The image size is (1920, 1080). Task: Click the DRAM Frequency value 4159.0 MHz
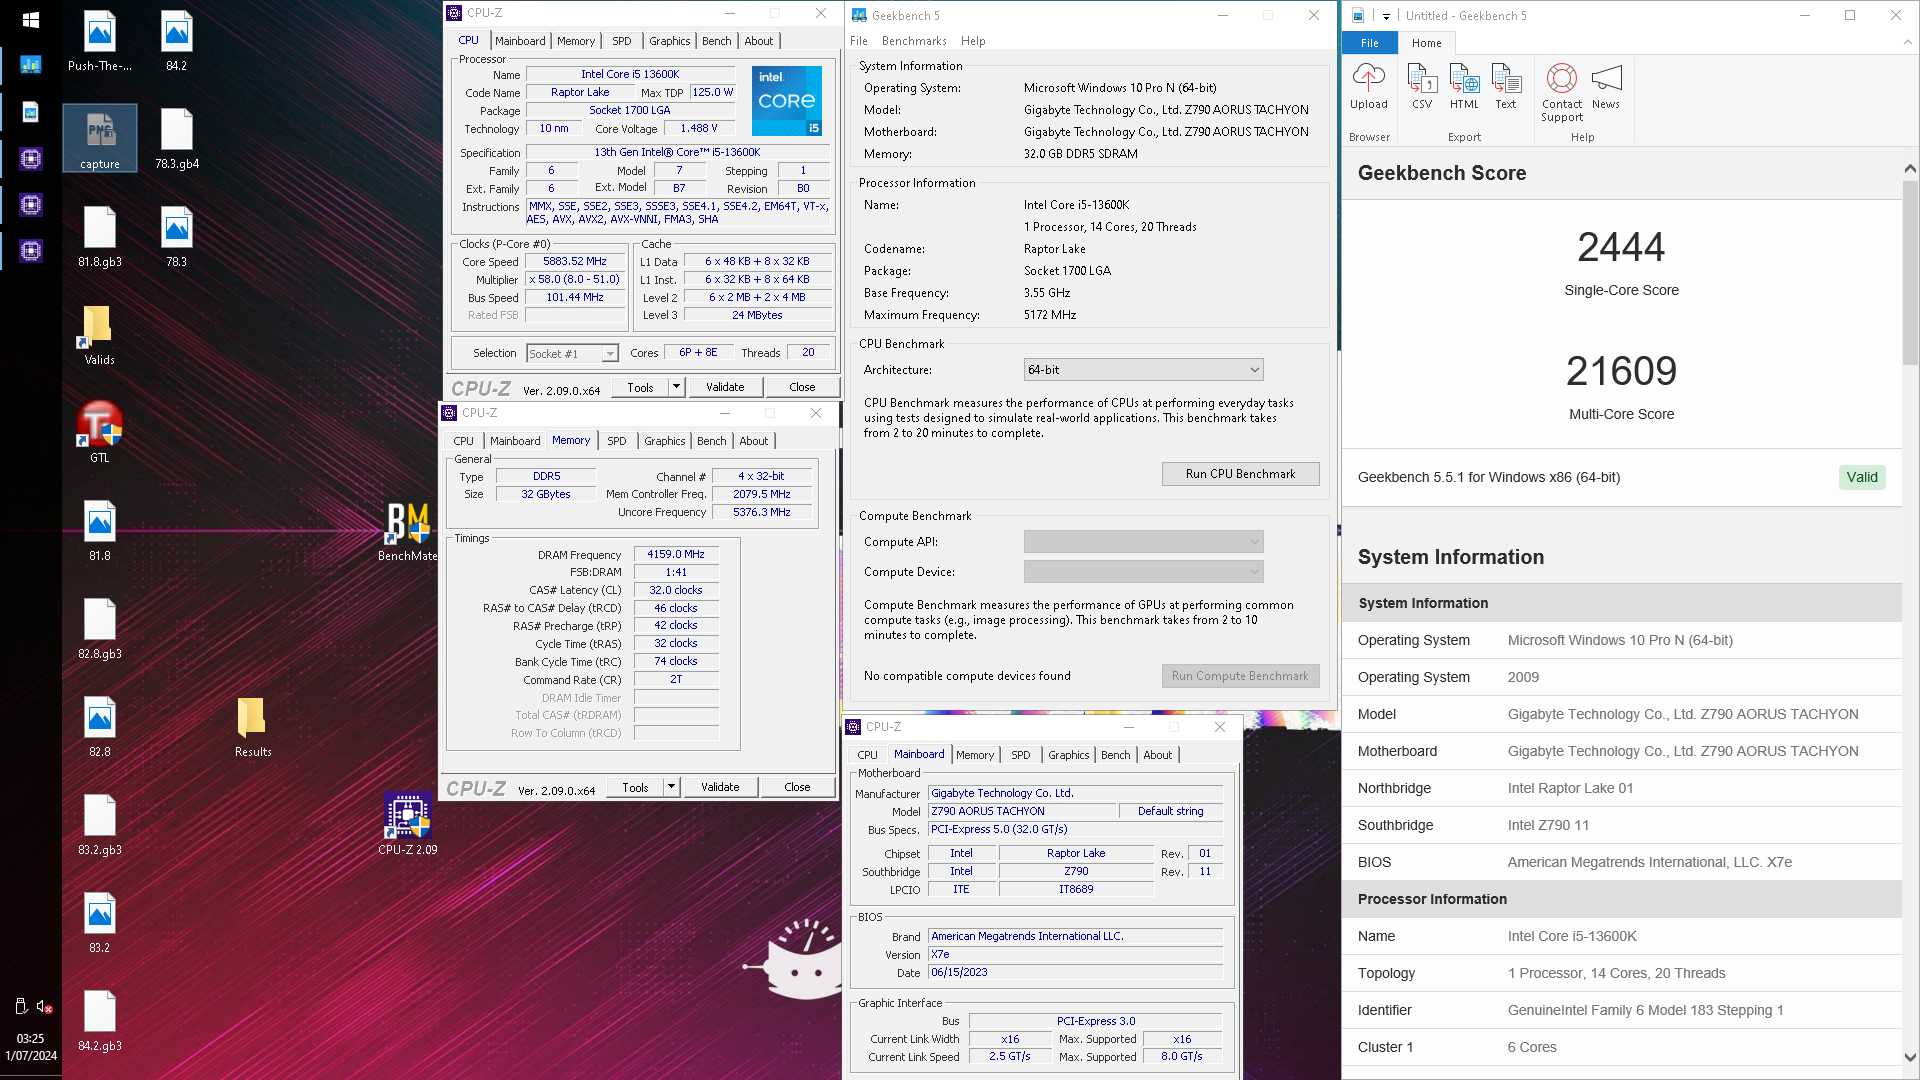(676, 554)
